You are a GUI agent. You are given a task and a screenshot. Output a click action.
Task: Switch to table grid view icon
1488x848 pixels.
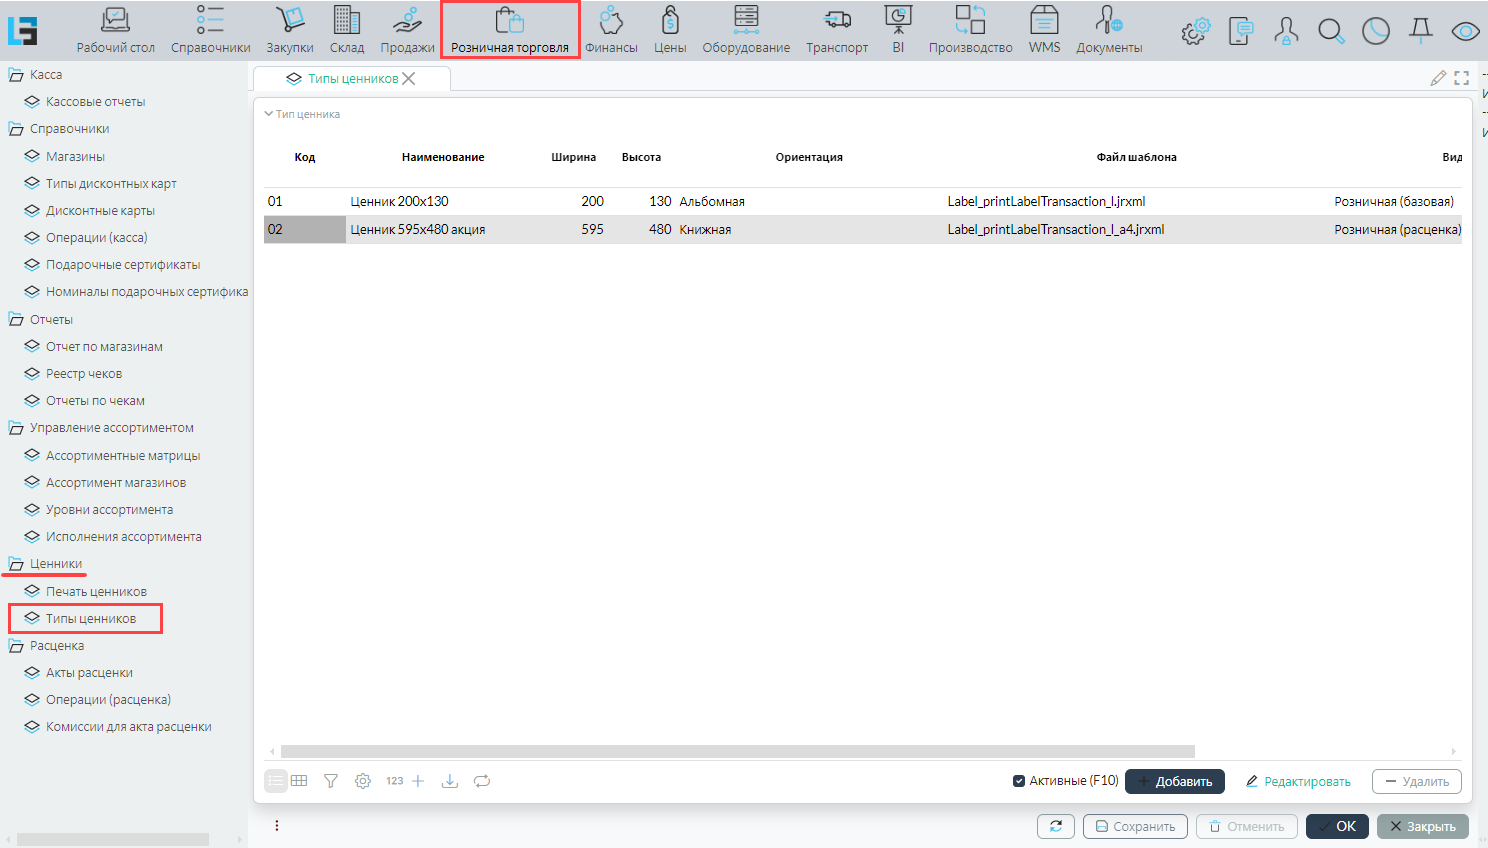pos(299,781)
